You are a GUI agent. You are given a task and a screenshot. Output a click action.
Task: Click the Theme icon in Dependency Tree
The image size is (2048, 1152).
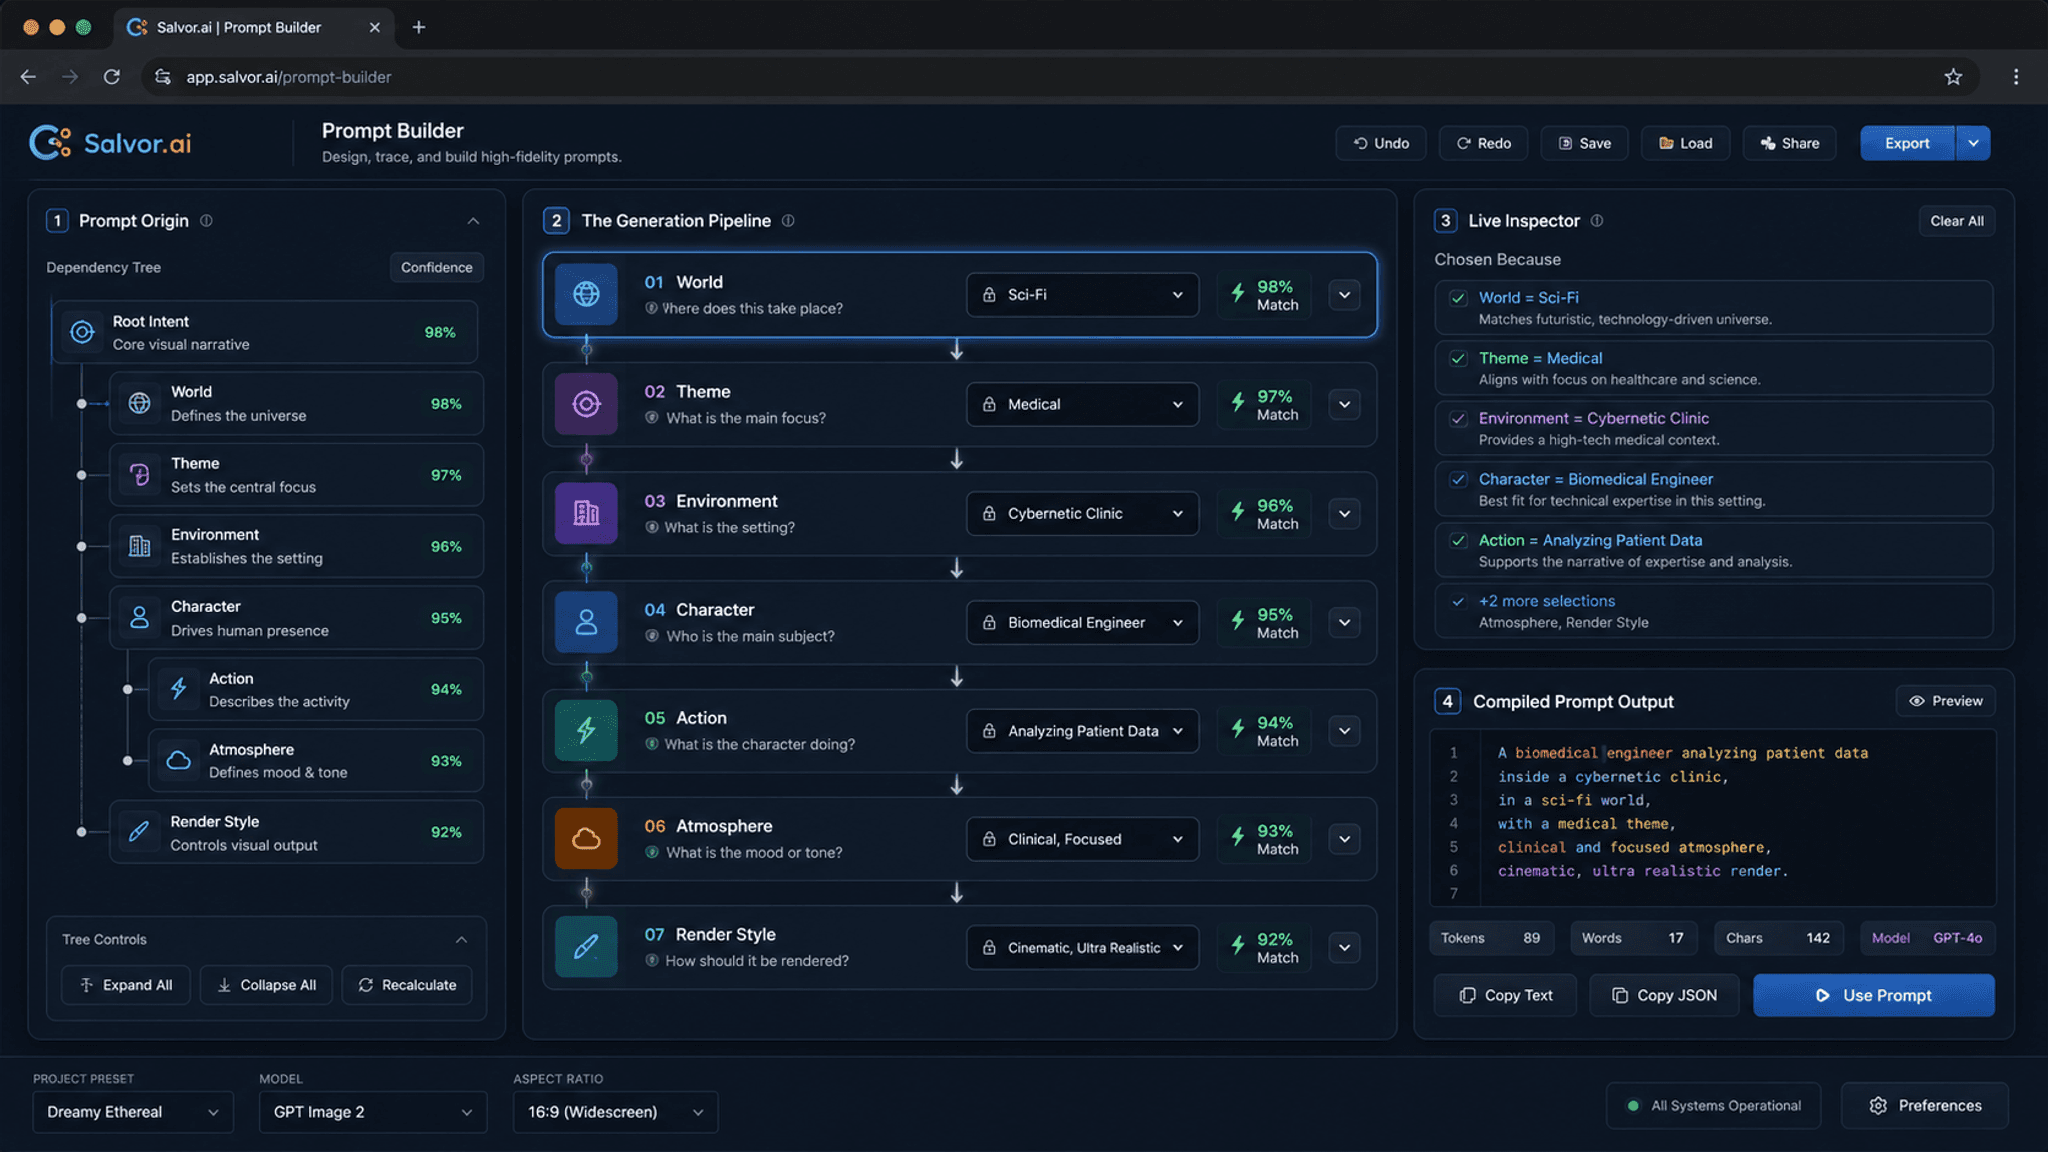point(139,475)
